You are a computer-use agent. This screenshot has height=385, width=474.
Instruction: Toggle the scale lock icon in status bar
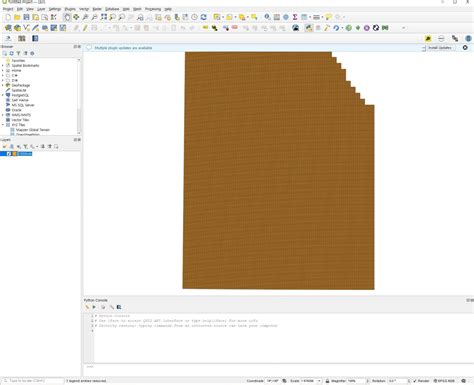[327, 381]
